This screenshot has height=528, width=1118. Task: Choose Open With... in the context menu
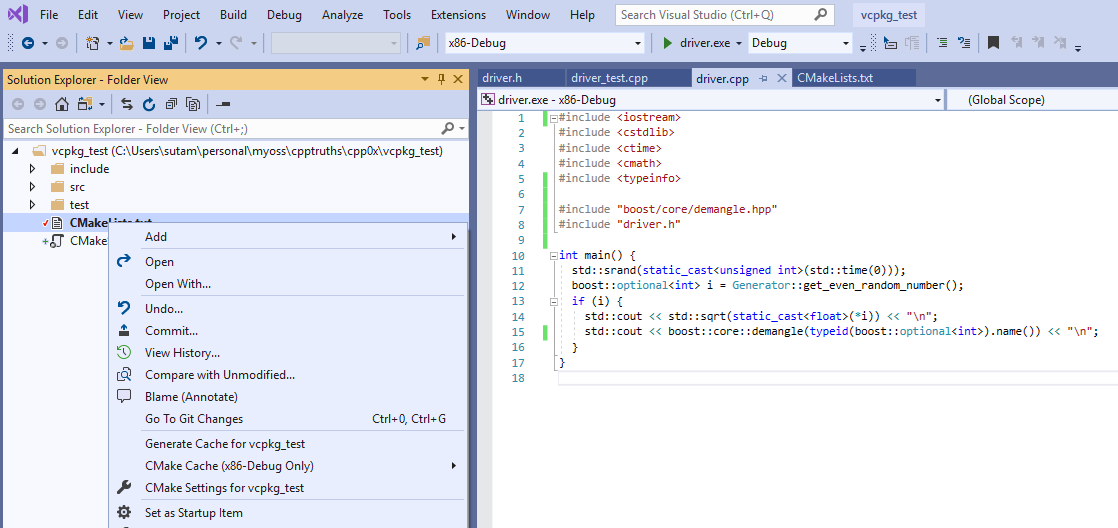click(x=287, y=284)
